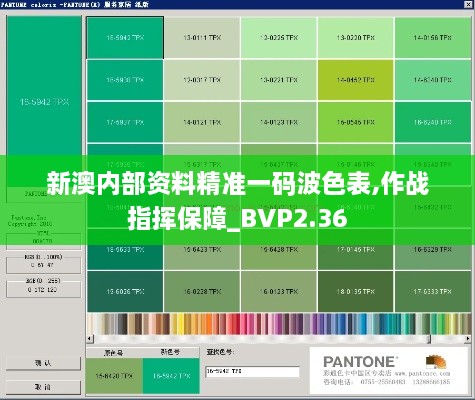Select the 16-0228 TPX swatch
The width and height of the screenshot is (475, 400).
point(202,292)
